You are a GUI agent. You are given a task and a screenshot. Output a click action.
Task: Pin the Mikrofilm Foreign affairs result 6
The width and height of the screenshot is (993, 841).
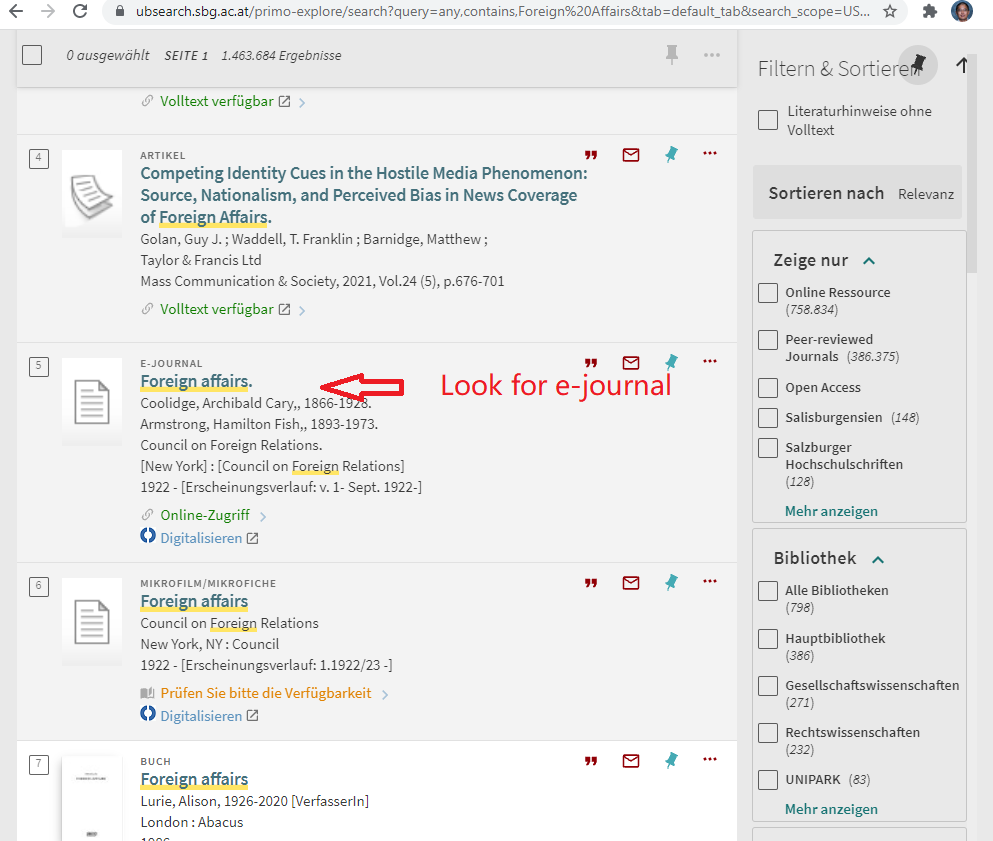(x=671, y=582)
